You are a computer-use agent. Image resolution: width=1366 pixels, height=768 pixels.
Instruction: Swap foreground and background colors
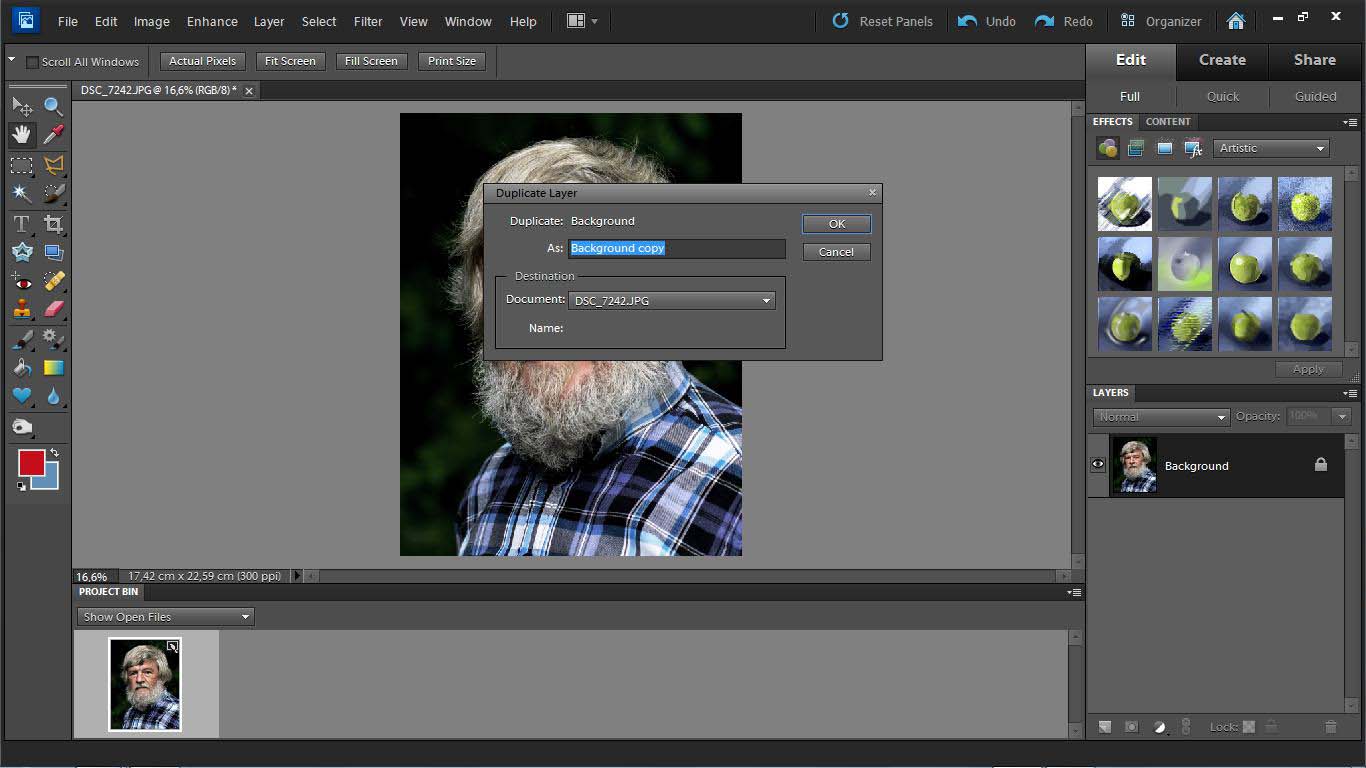point(54,453)
